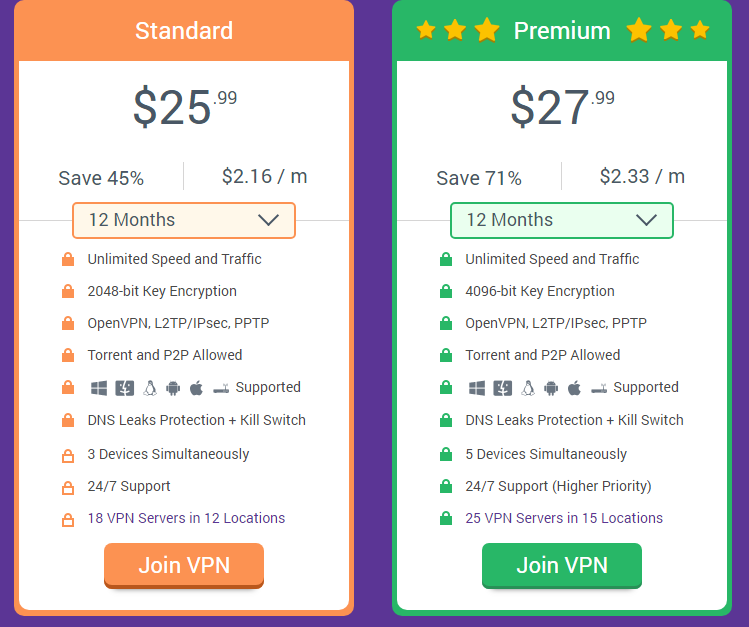Image resolution: width=749 pixels, height=627 pixels.
Task: Open the Premium plan 12 Months dropdown
Action: [x=562, y=220]
